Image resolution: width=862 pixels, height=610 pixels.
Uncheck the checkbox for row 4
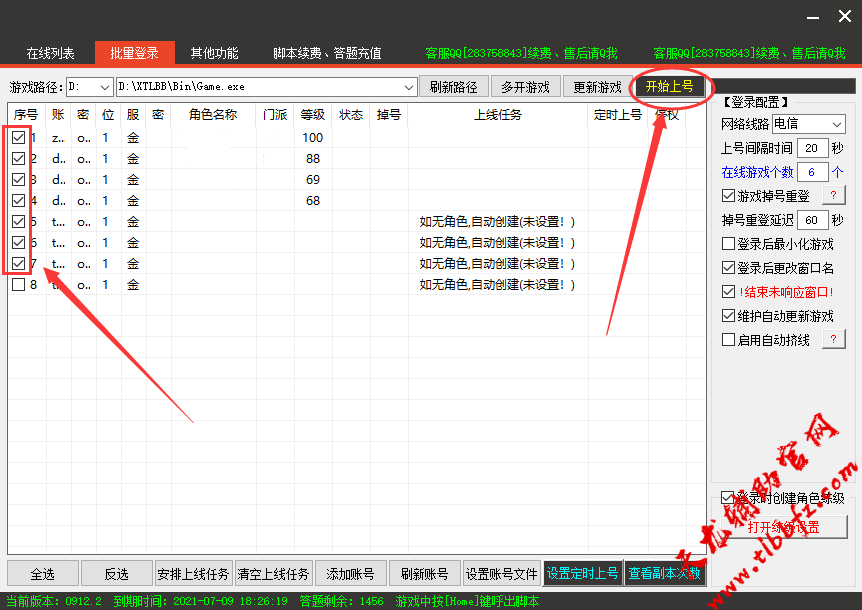pos(19,201)
